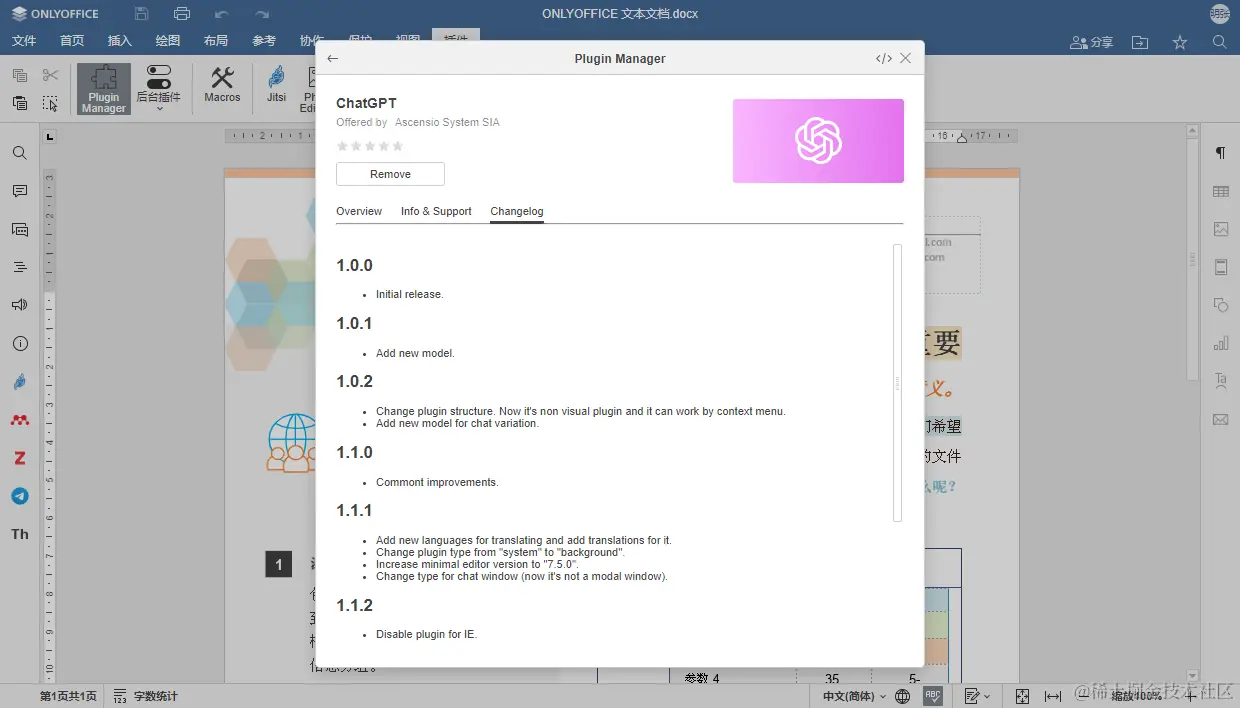Open the Thesaurus plugin in sidebar
The image size is (1240, 708).
tap(20, 534)
